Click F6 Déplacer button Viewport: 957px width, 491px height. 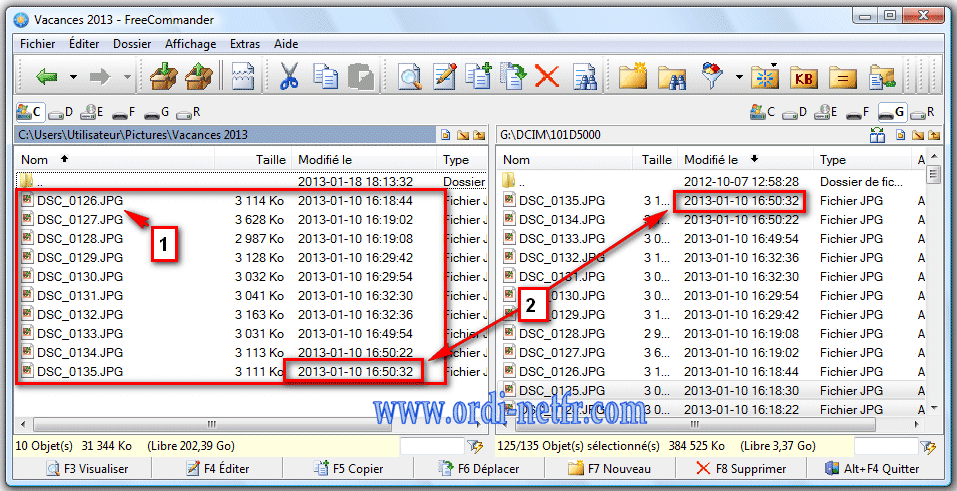coord(478,469)
